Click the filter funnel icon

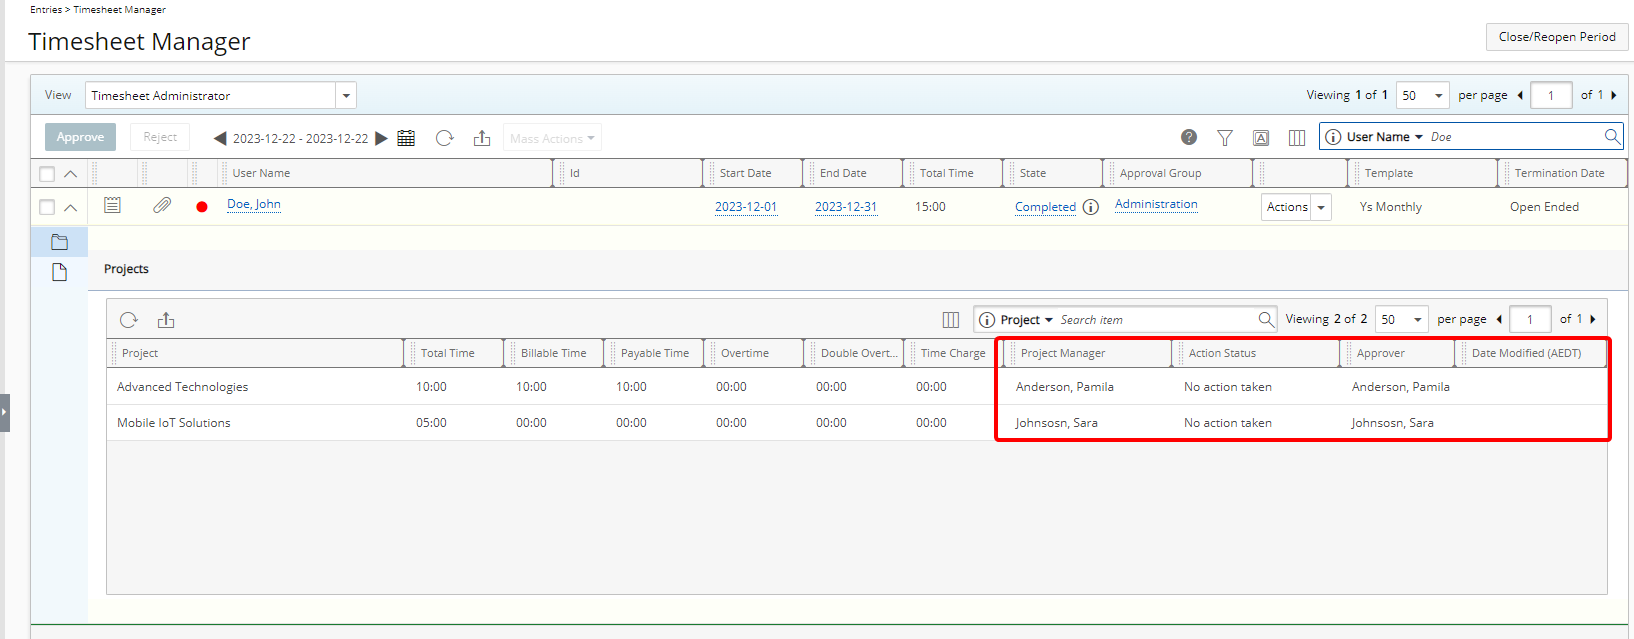click(1224, 138)
